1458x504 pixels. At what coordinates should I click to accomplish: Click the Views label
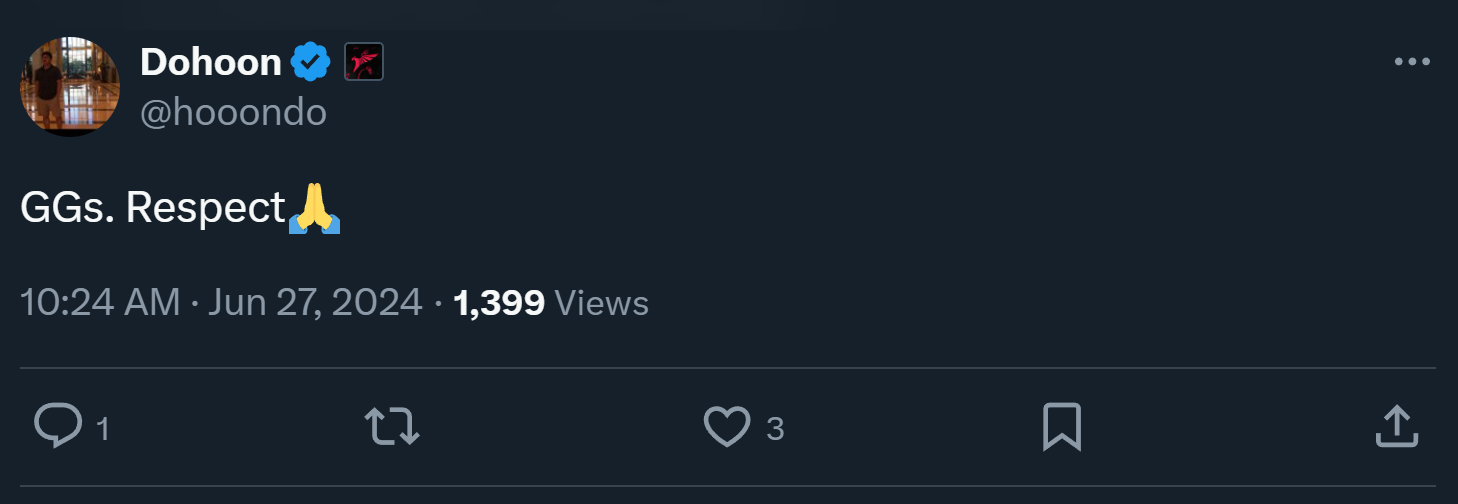click(601, 303)
